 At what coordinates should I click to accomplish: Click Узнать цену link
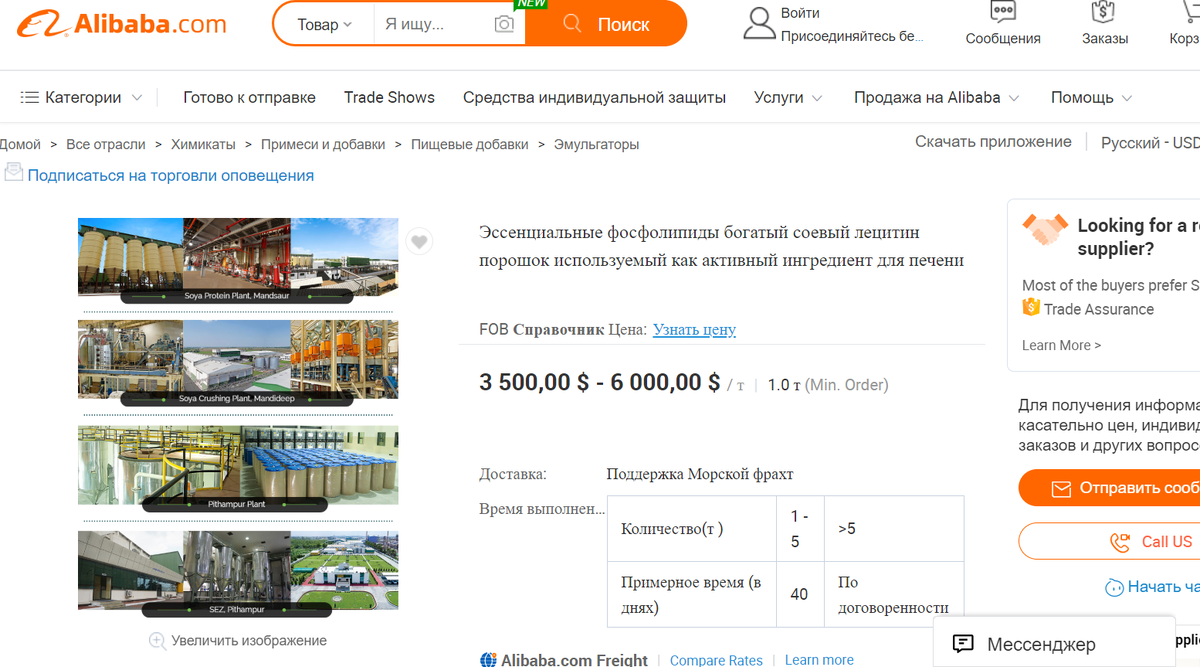click(x=695, y=329)
